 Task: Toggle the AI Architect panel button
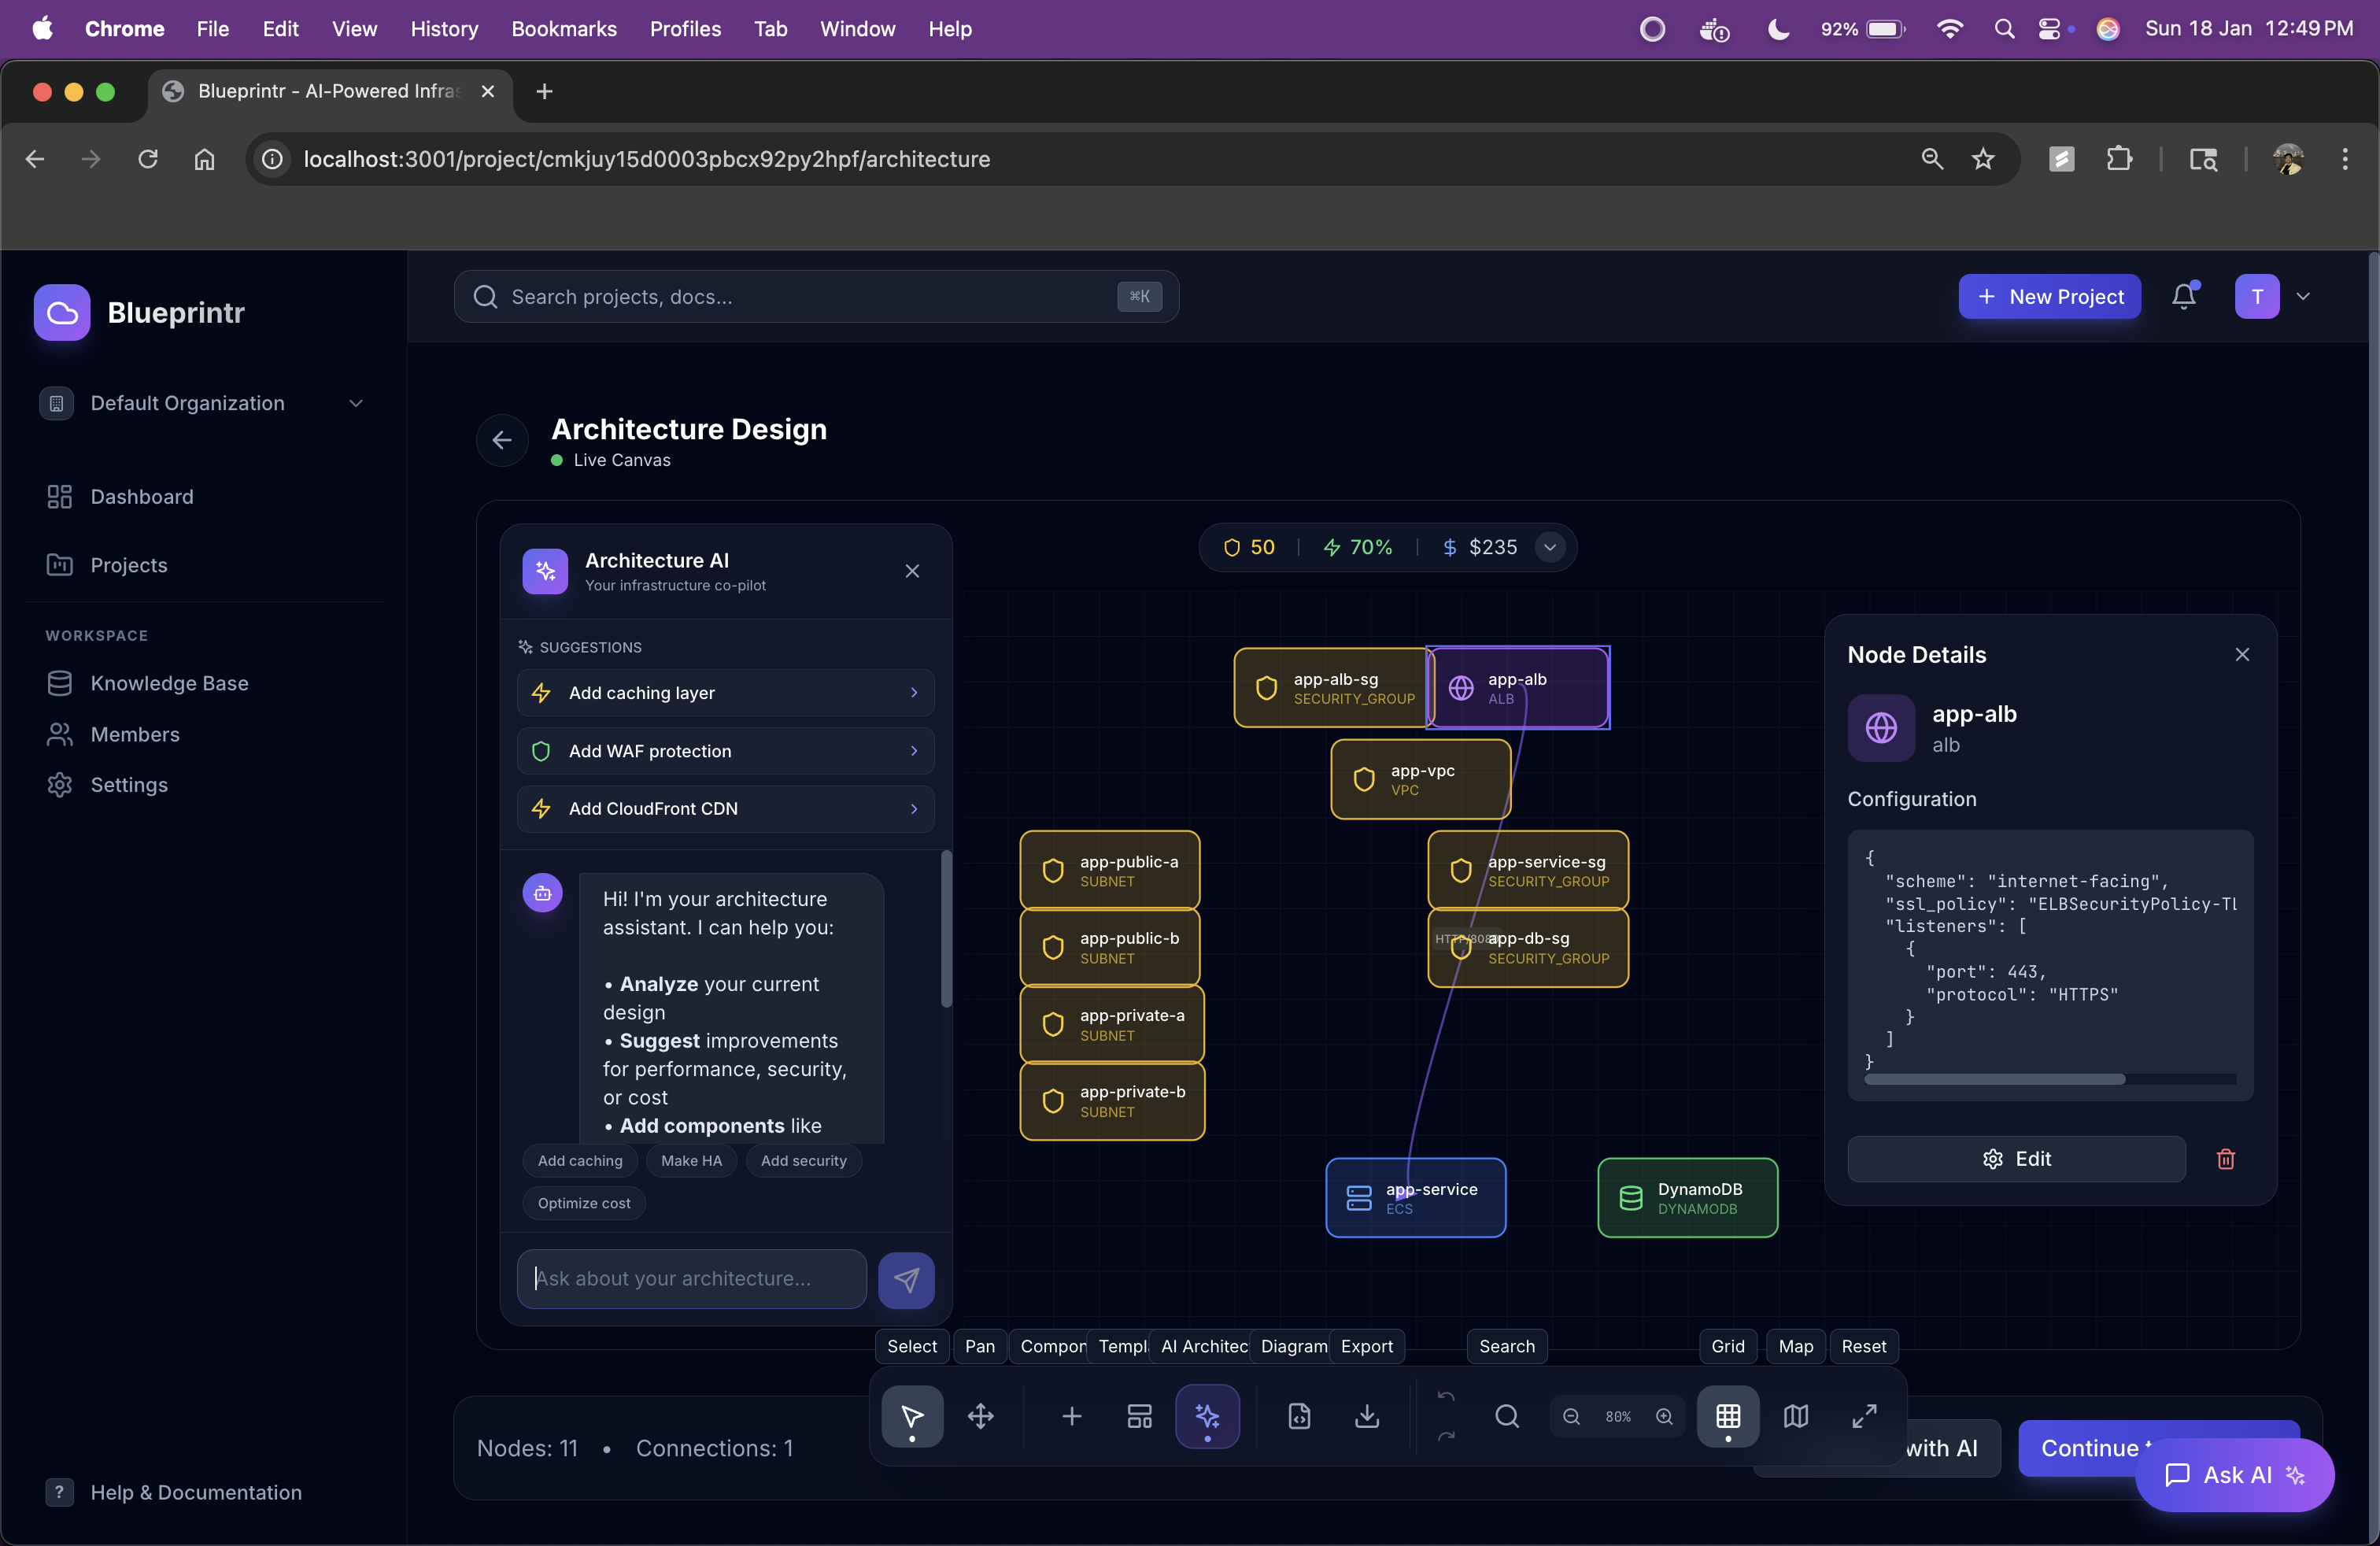(1207, 1415)
